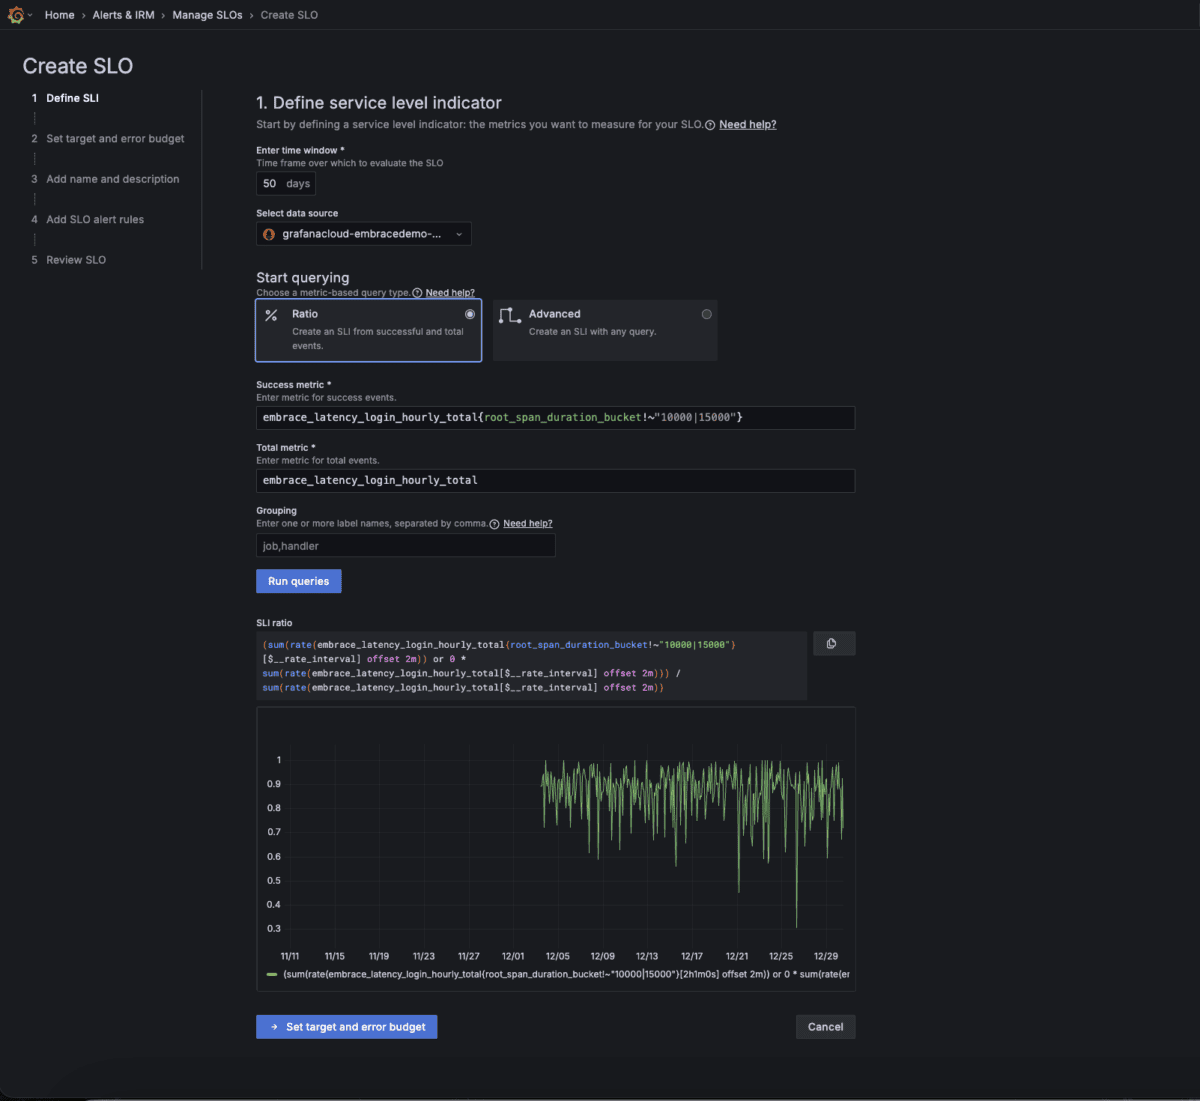Expand the Grafana menu chevron
1200x1101 pixels.
pos(30,15)
